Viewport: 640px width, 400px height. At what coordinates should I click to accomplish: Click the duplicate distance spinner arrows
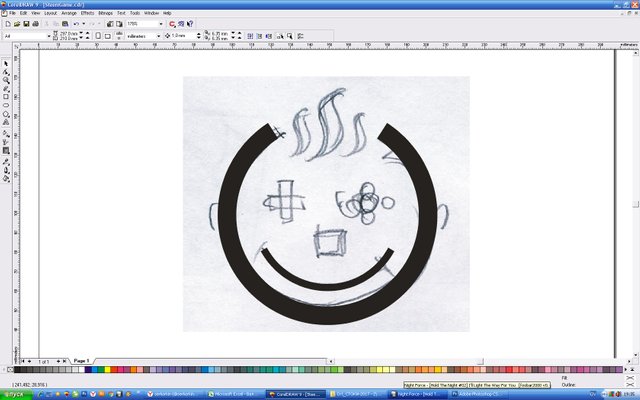[x=236, y=36]
